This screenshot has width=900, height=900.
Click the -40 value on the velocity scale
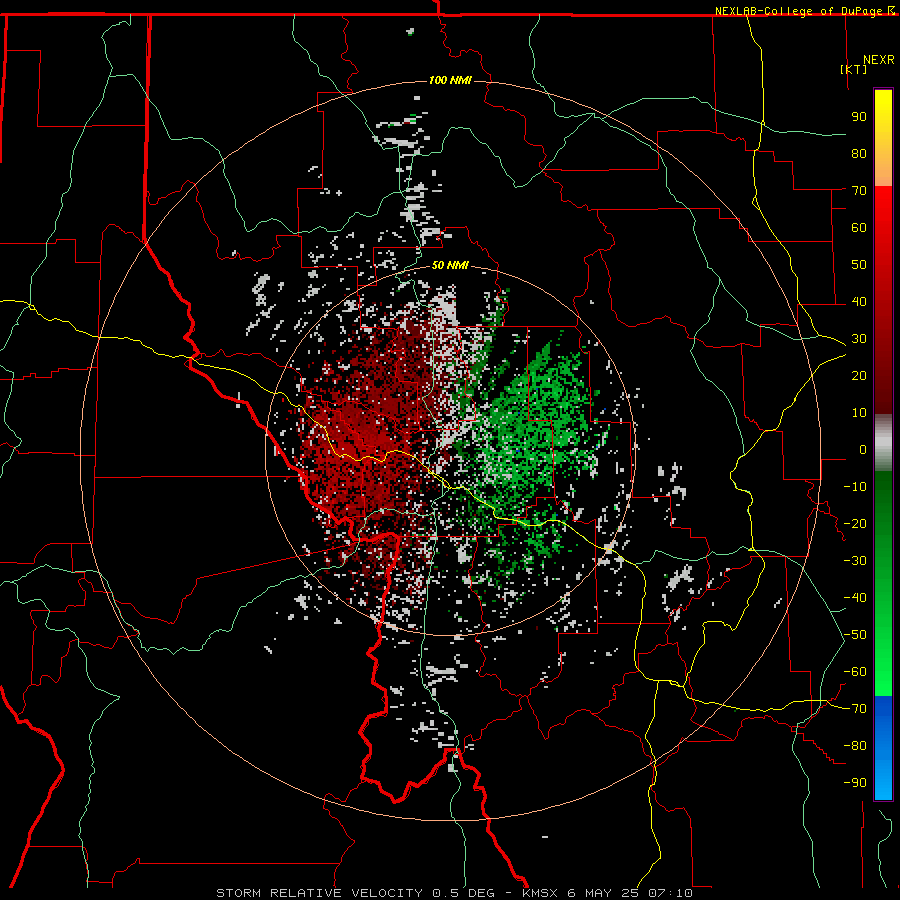[x=855, y=598]
